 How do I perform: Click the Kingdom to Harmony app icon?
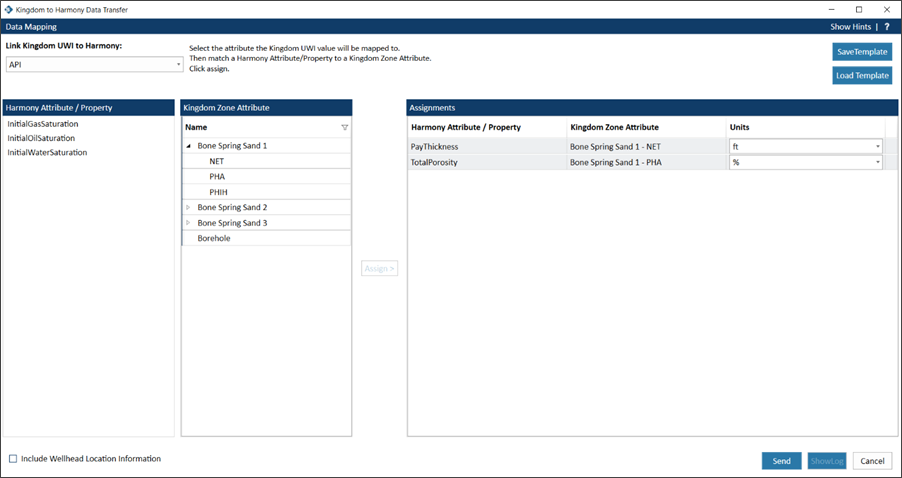point(9,9)
